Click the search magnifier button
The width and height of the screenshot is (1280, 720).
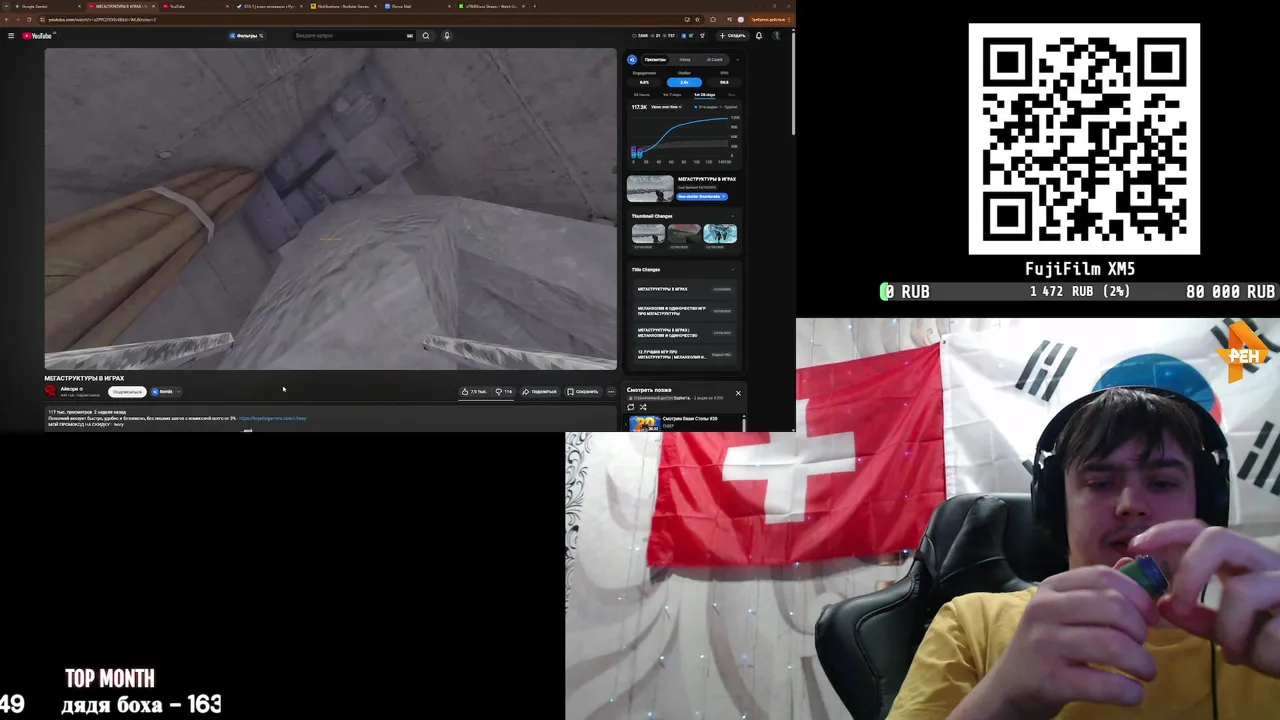(x=426, y=36)
